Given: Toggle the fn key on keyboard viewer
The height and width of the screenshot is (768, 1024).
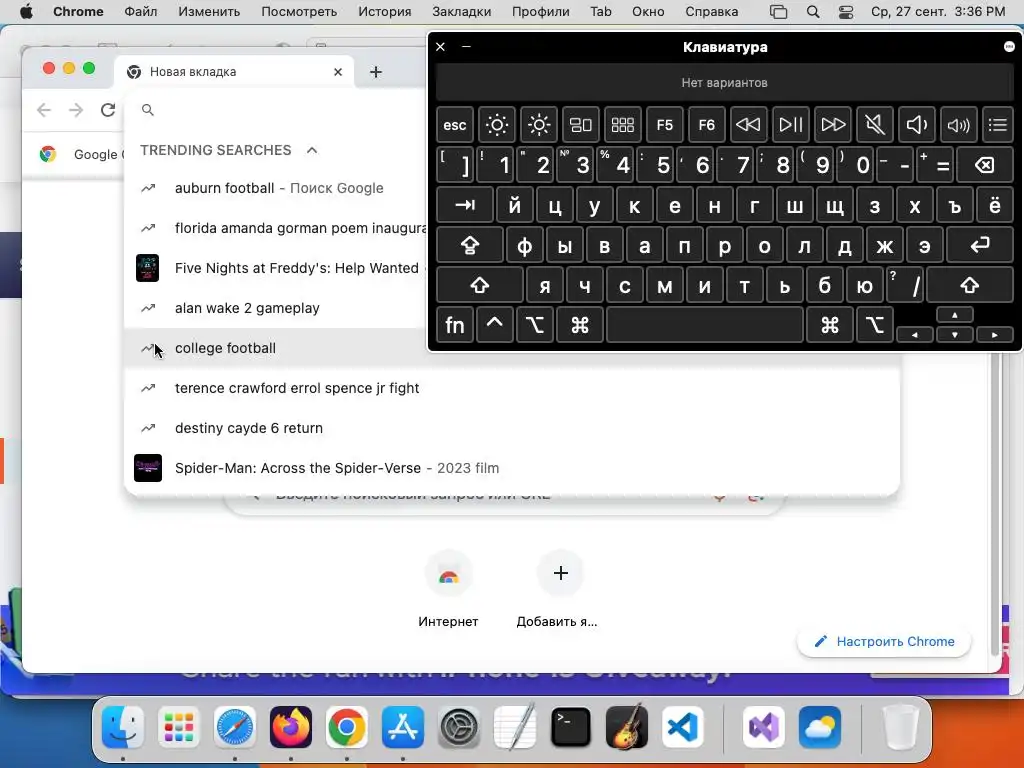Looking at the screenshot, I should 455,325.
